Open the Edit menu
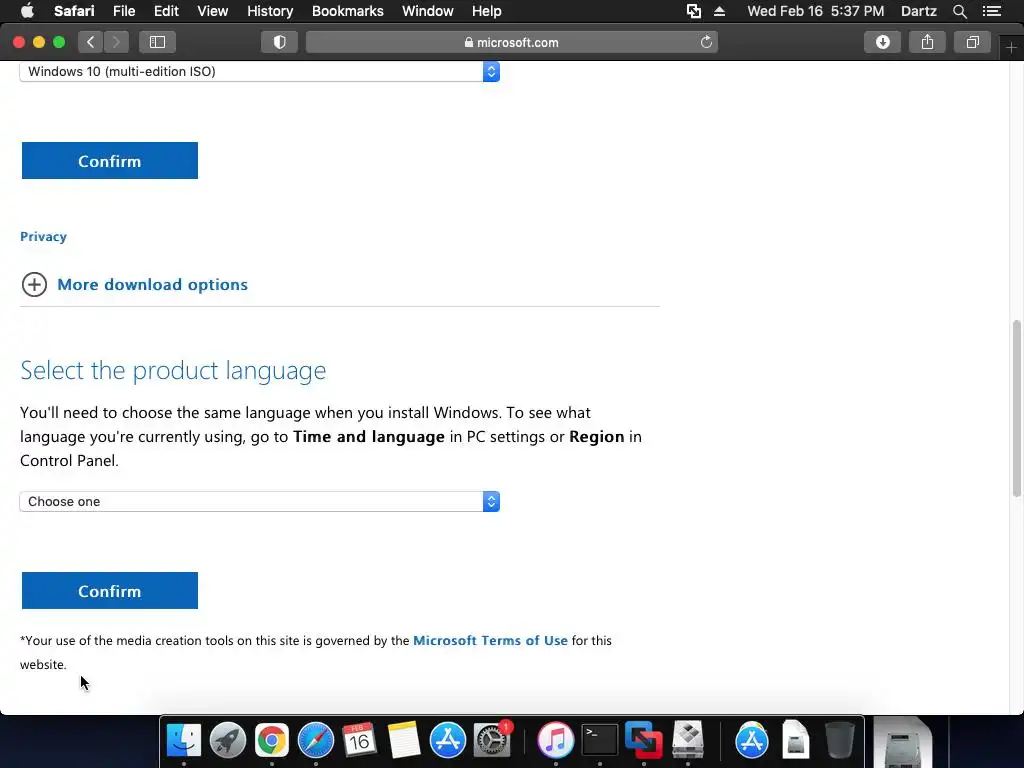 [x=166, y=11]
